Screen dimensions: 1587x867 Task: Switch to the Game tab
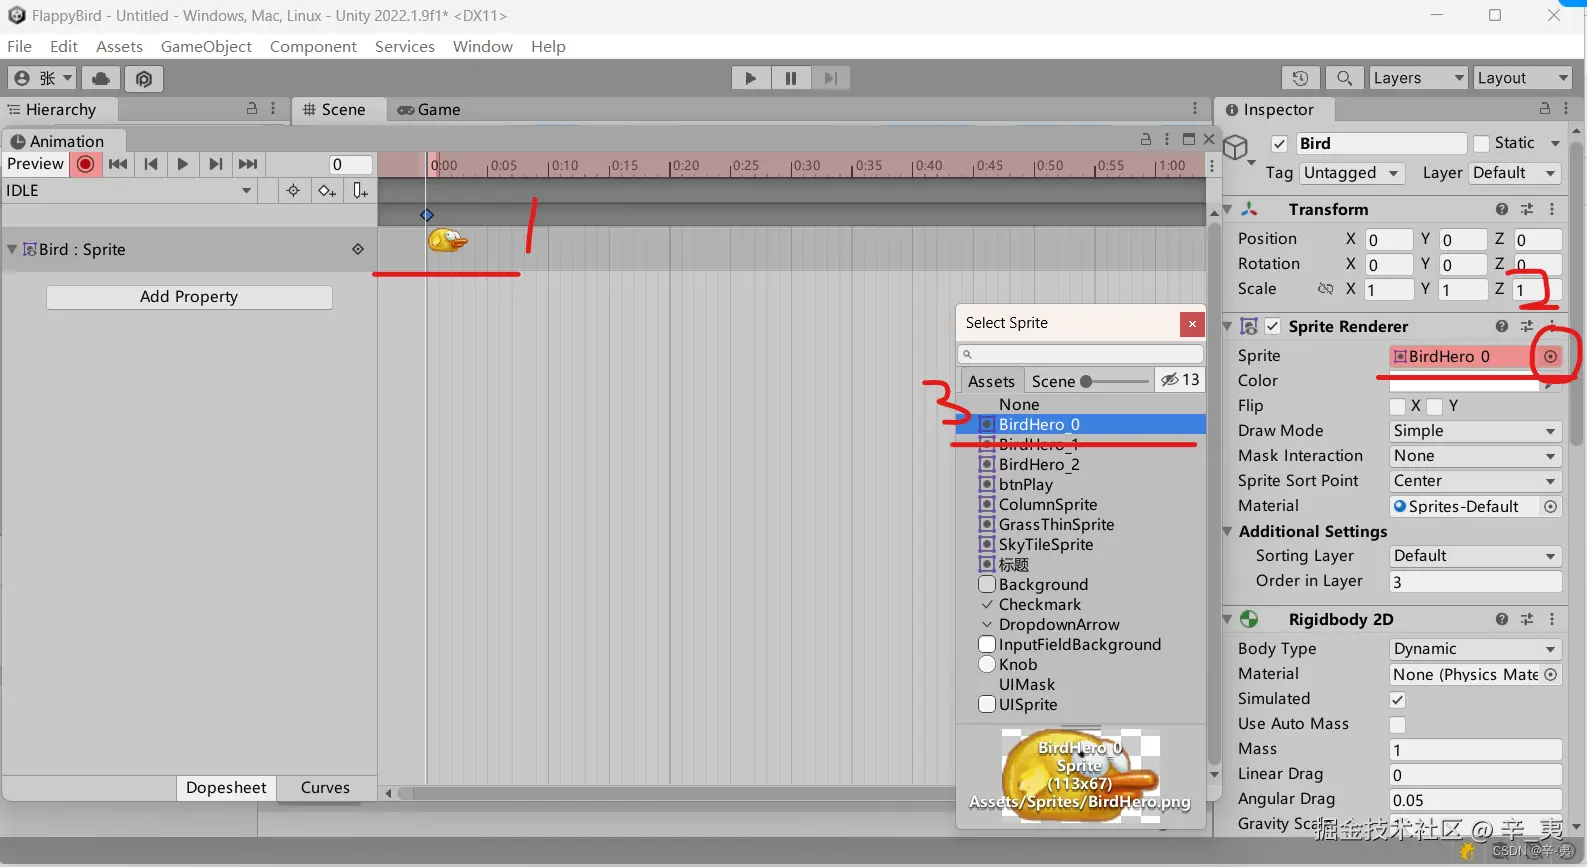(x=429, y=110)
